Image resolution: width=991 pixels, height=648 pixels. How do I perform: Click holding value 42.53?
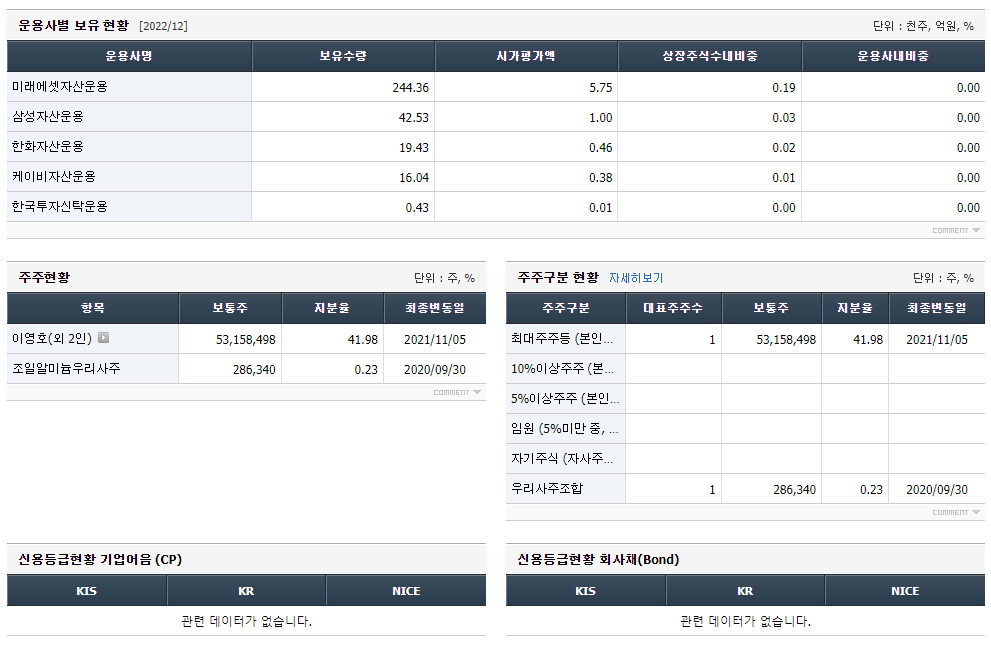point(413,118)
